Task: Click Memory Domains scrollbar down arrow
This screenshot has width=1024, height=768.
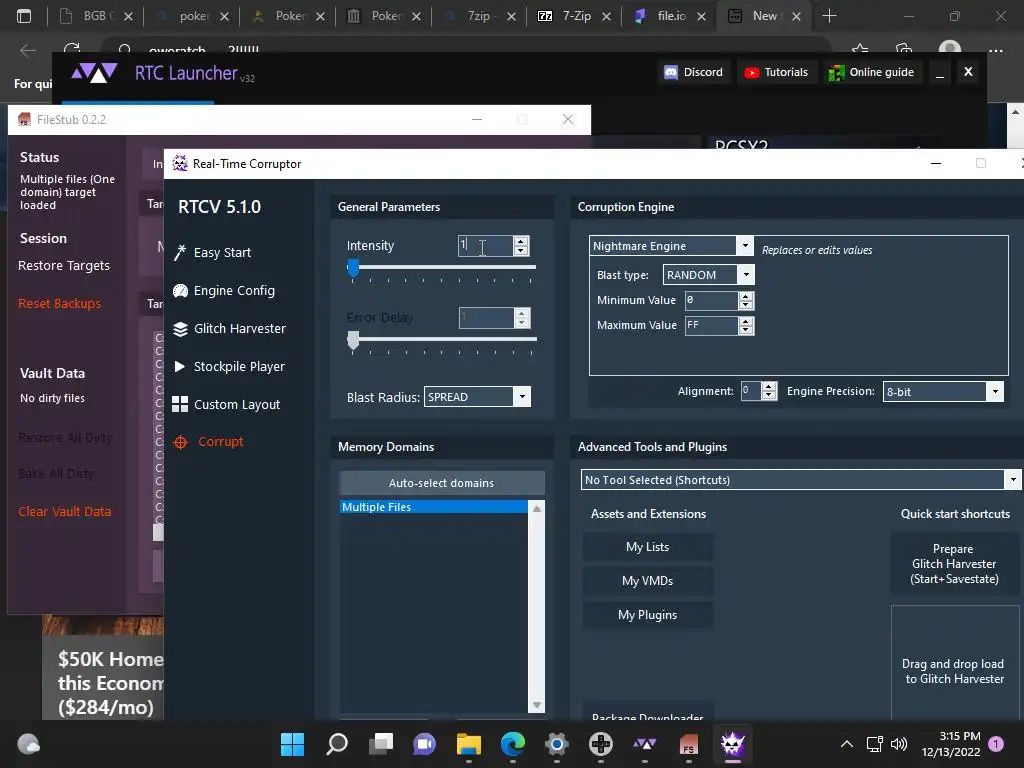Action: (537, 705)
